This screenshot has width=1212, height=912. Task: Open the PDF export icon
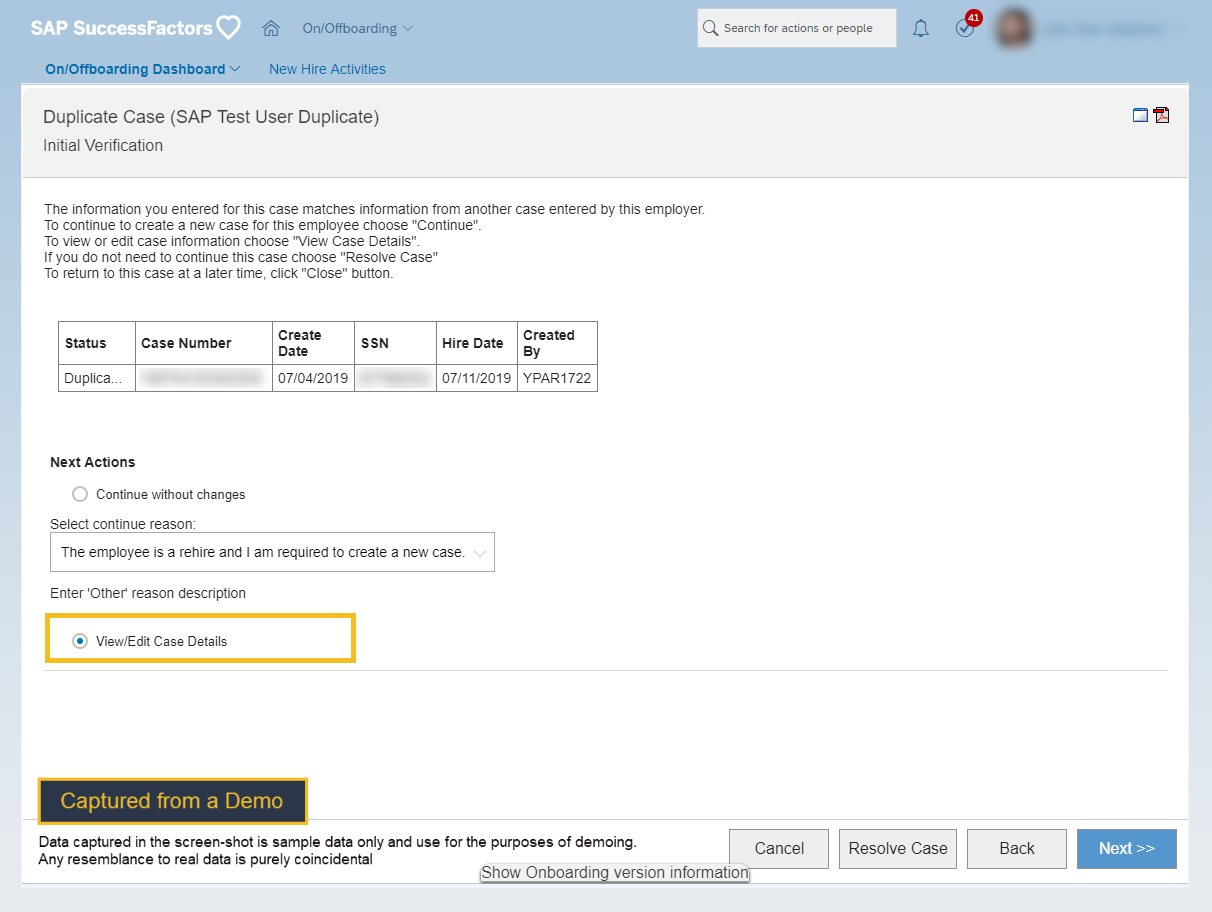point(1161,115)
